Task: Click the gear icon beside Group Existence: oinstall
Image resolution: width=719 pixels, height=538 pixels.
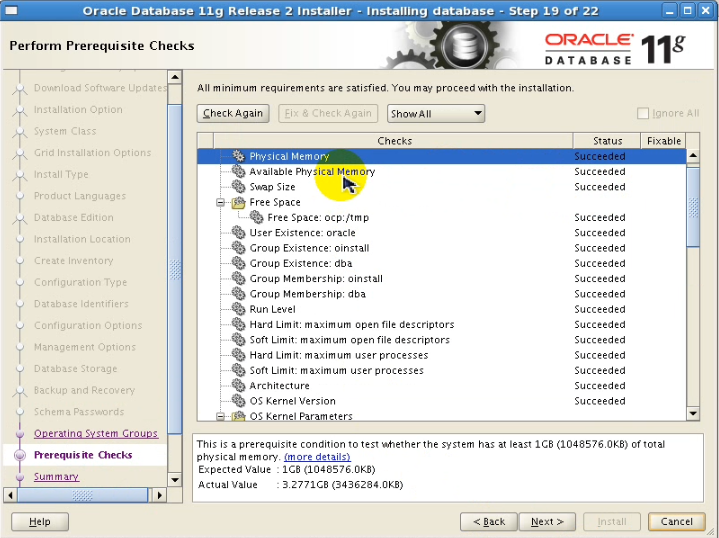Action: 238,248
